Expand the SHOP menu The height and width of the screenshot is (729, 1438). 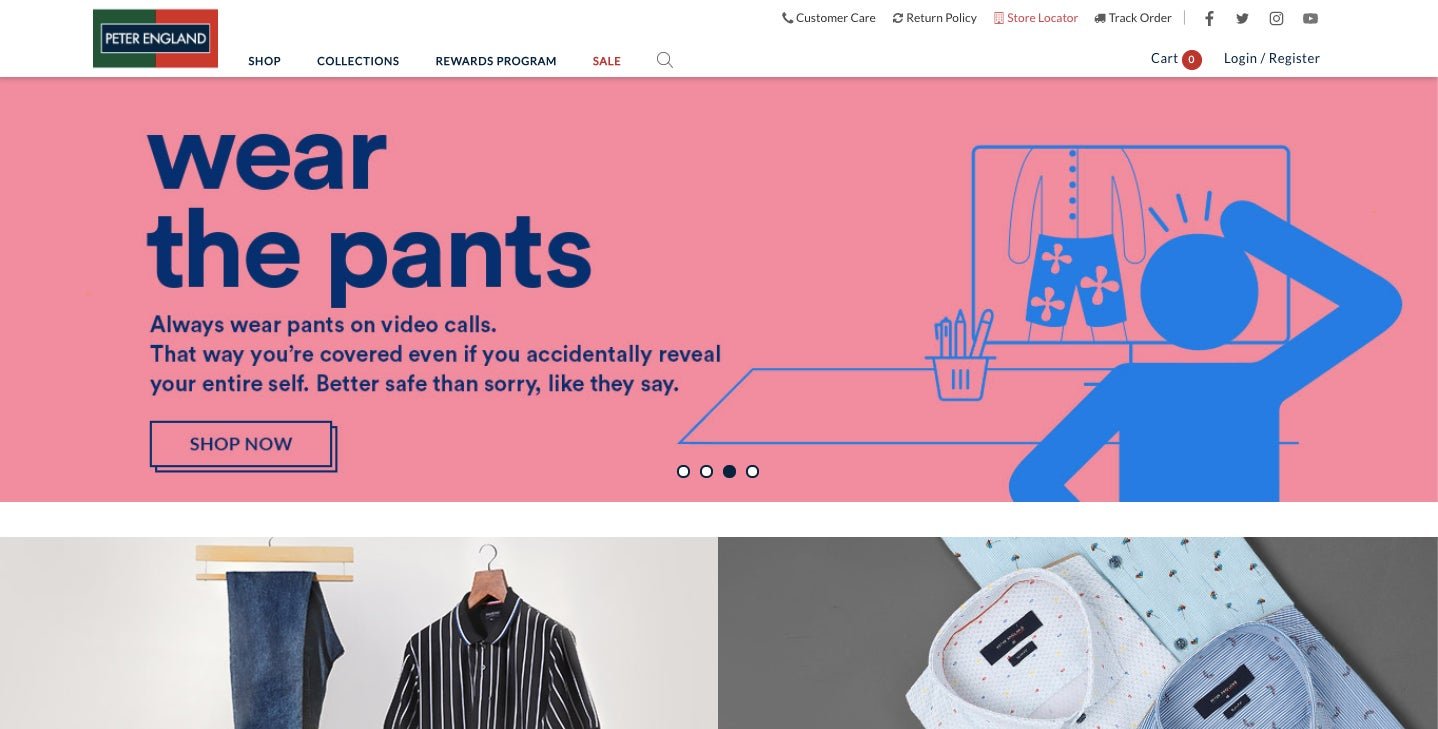pos(264,61)
